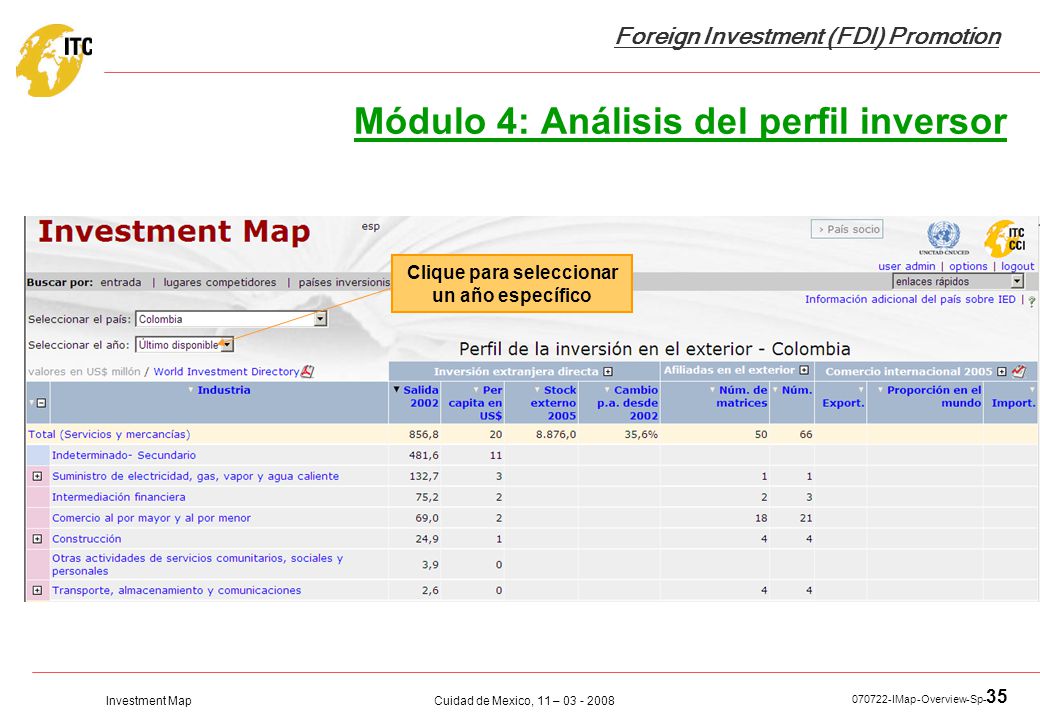Click the esp language label
Screen dimensions: 1040x720
point(371,227)
